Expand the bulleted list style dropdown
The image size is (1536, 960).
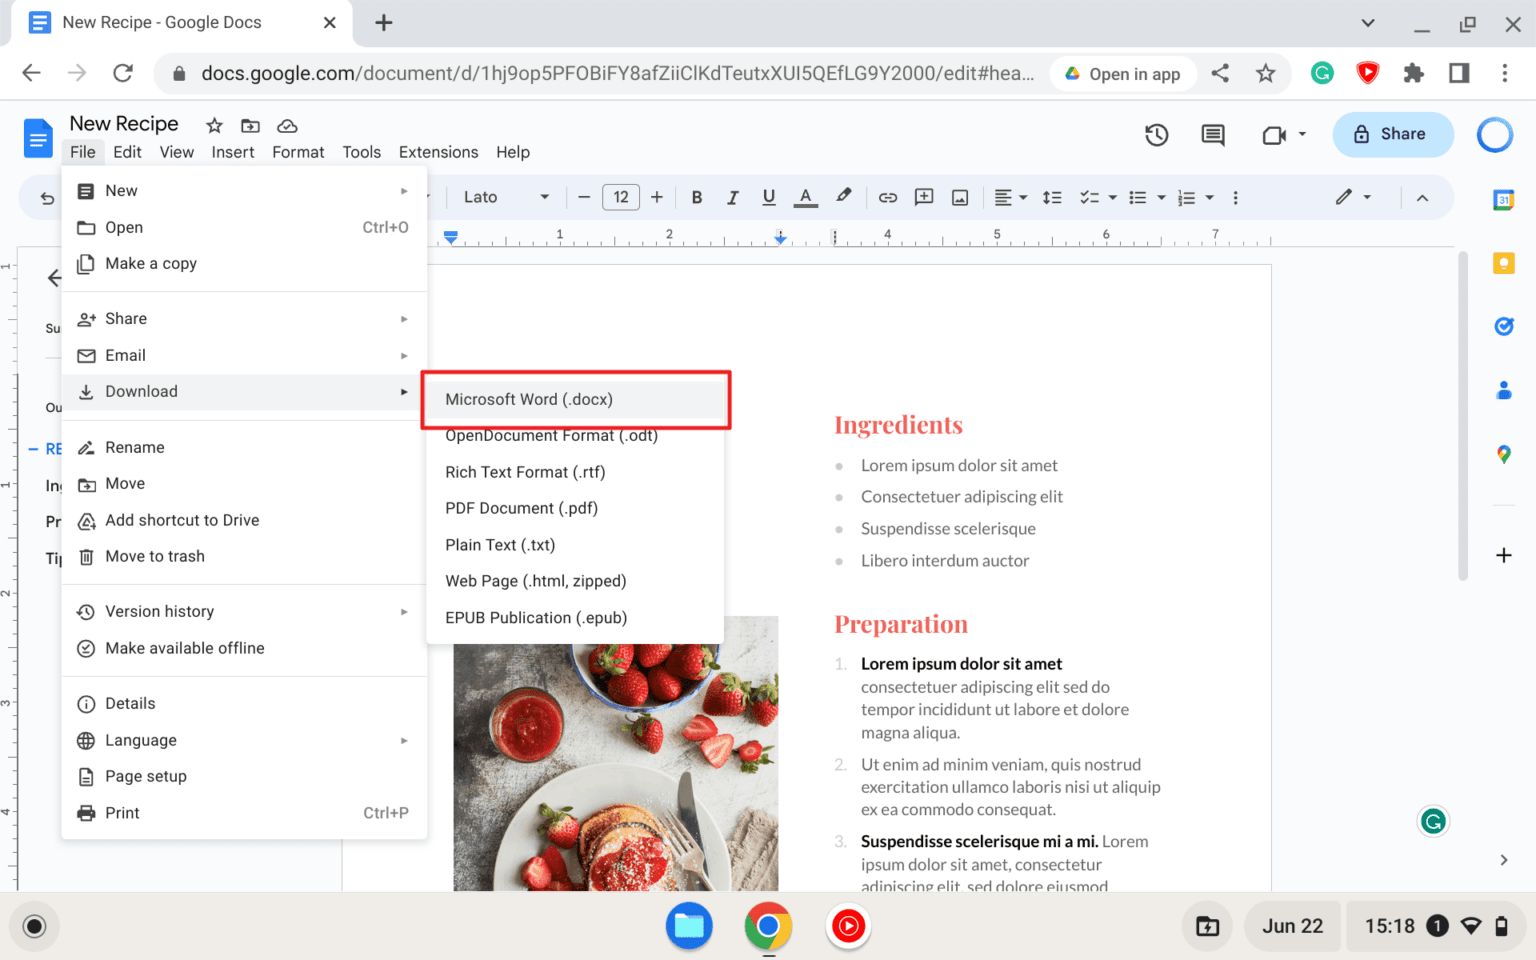pos(1160,197)
